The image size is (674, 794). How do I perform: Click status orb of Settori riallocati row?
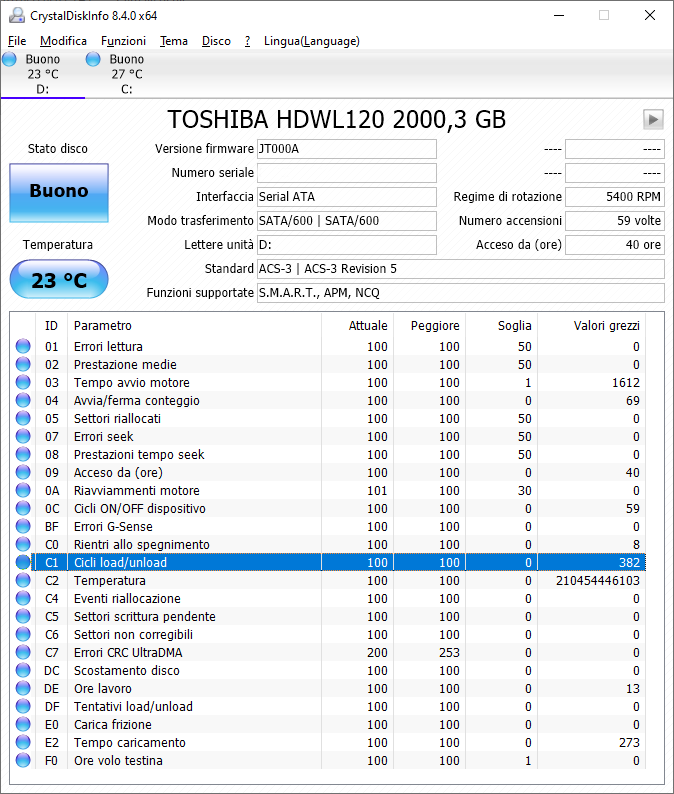[x=23, y=418]
